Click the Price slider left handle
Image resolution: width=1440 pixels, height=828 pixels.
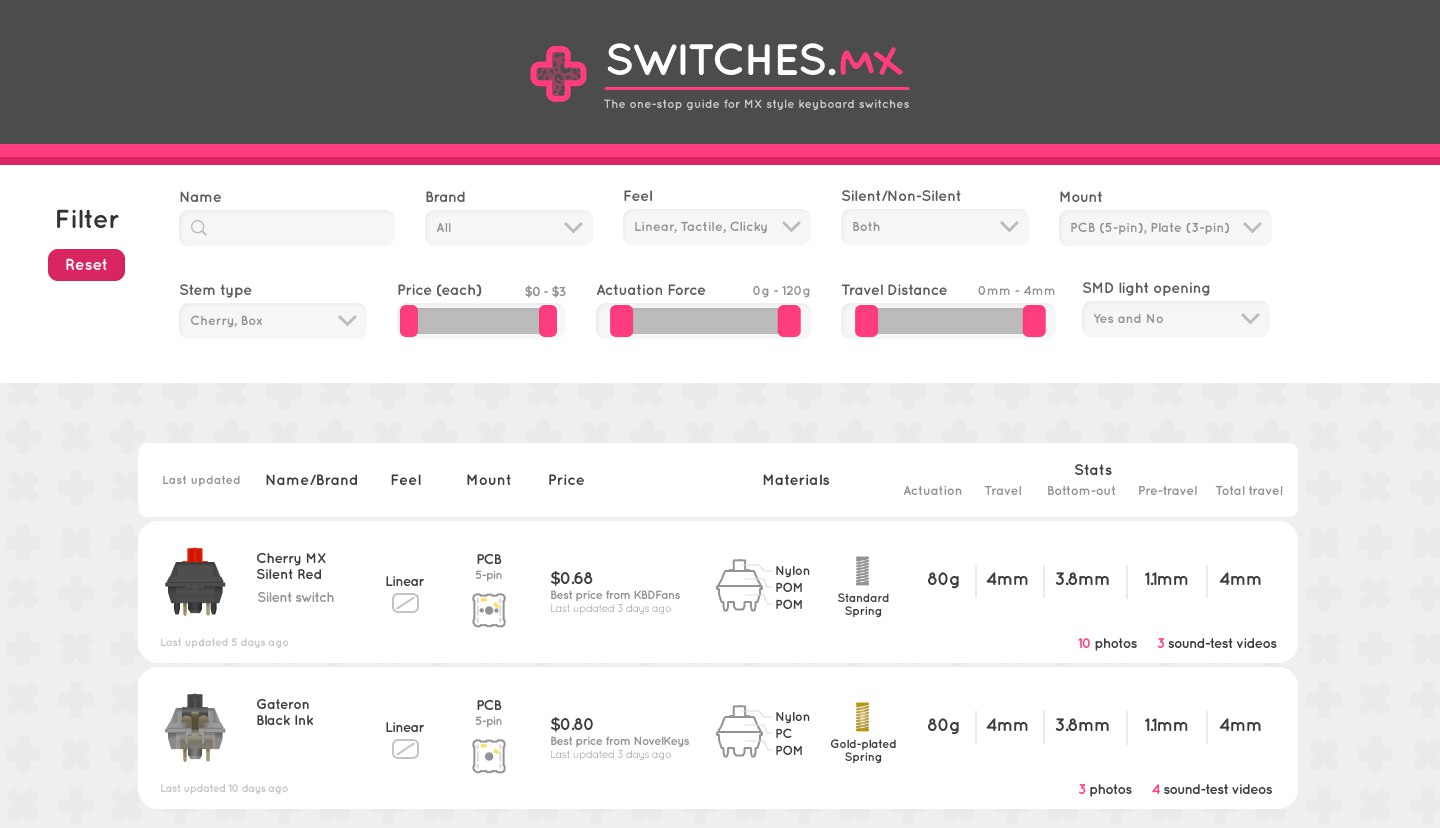pyautogui.click(x=409, y=321)
